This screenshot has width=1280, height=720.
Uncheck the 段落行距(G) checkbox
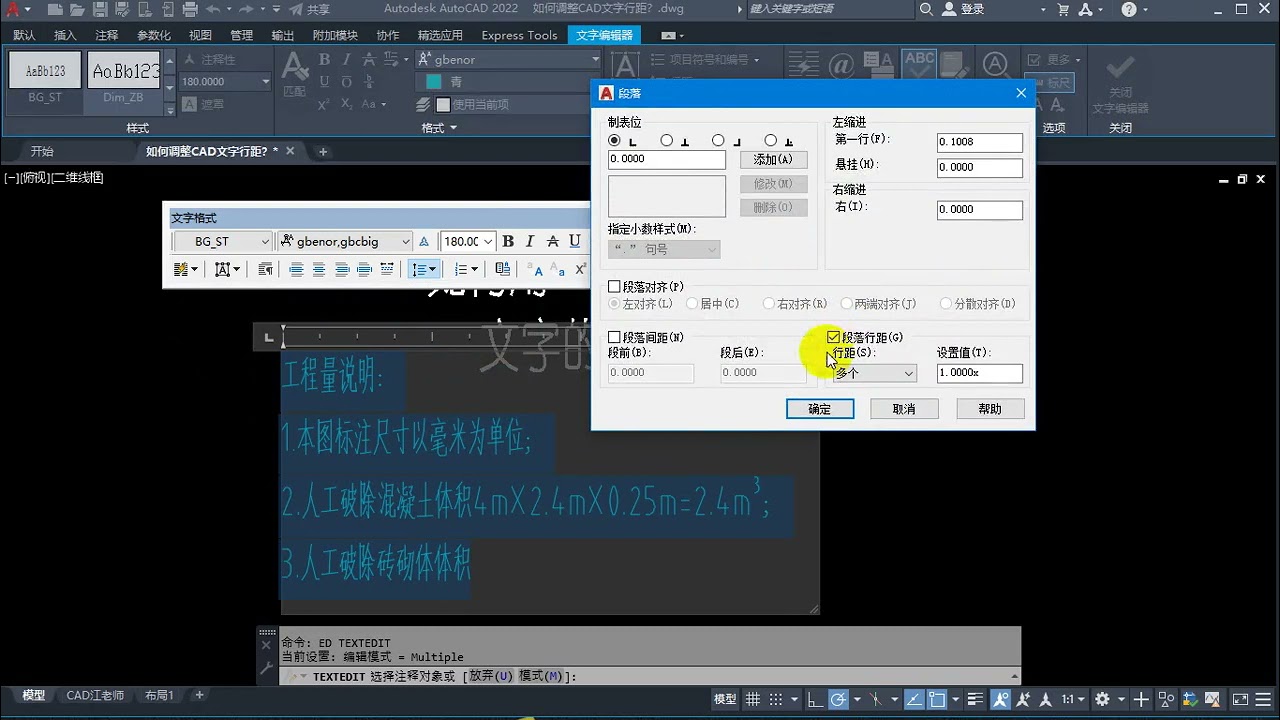[834, 338]
